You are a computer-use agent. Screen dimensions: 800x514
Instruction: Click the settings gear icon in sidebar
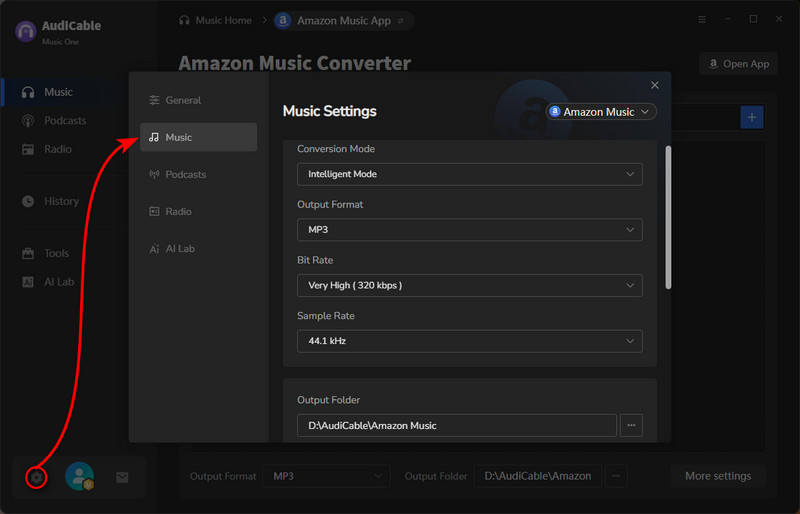point(36,477)
